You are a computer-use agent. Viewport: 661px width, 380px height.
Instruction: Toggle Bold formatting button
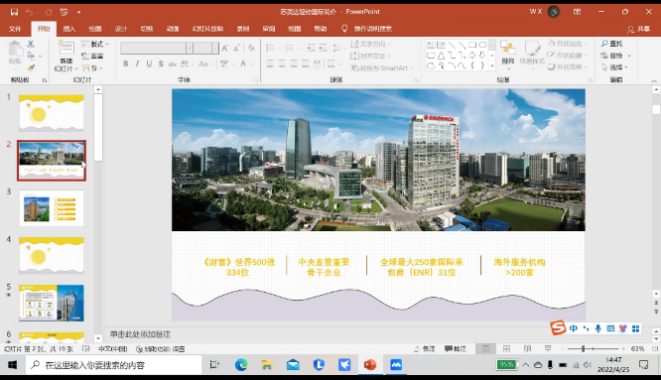coord(126,64)
